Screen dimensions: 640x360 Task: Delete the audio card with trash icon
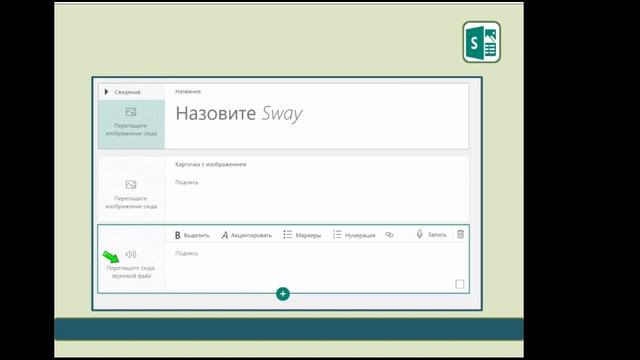click(x=460, y=234)
